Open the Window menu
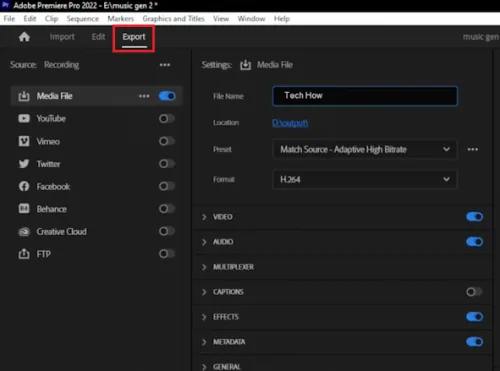The width and height of the screenshot is (500, 371). [251, 19]
